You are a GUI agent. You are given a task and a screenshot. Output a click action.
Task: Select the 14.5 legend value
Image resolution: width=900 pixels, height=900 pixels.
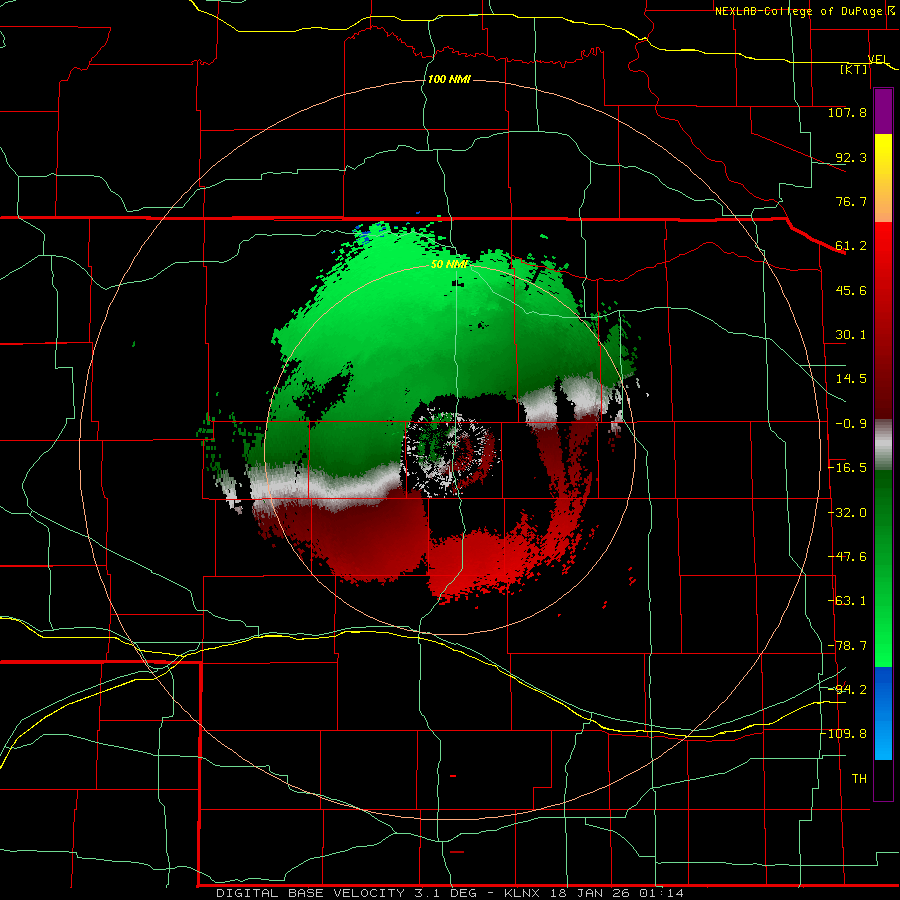click(851, 379)
